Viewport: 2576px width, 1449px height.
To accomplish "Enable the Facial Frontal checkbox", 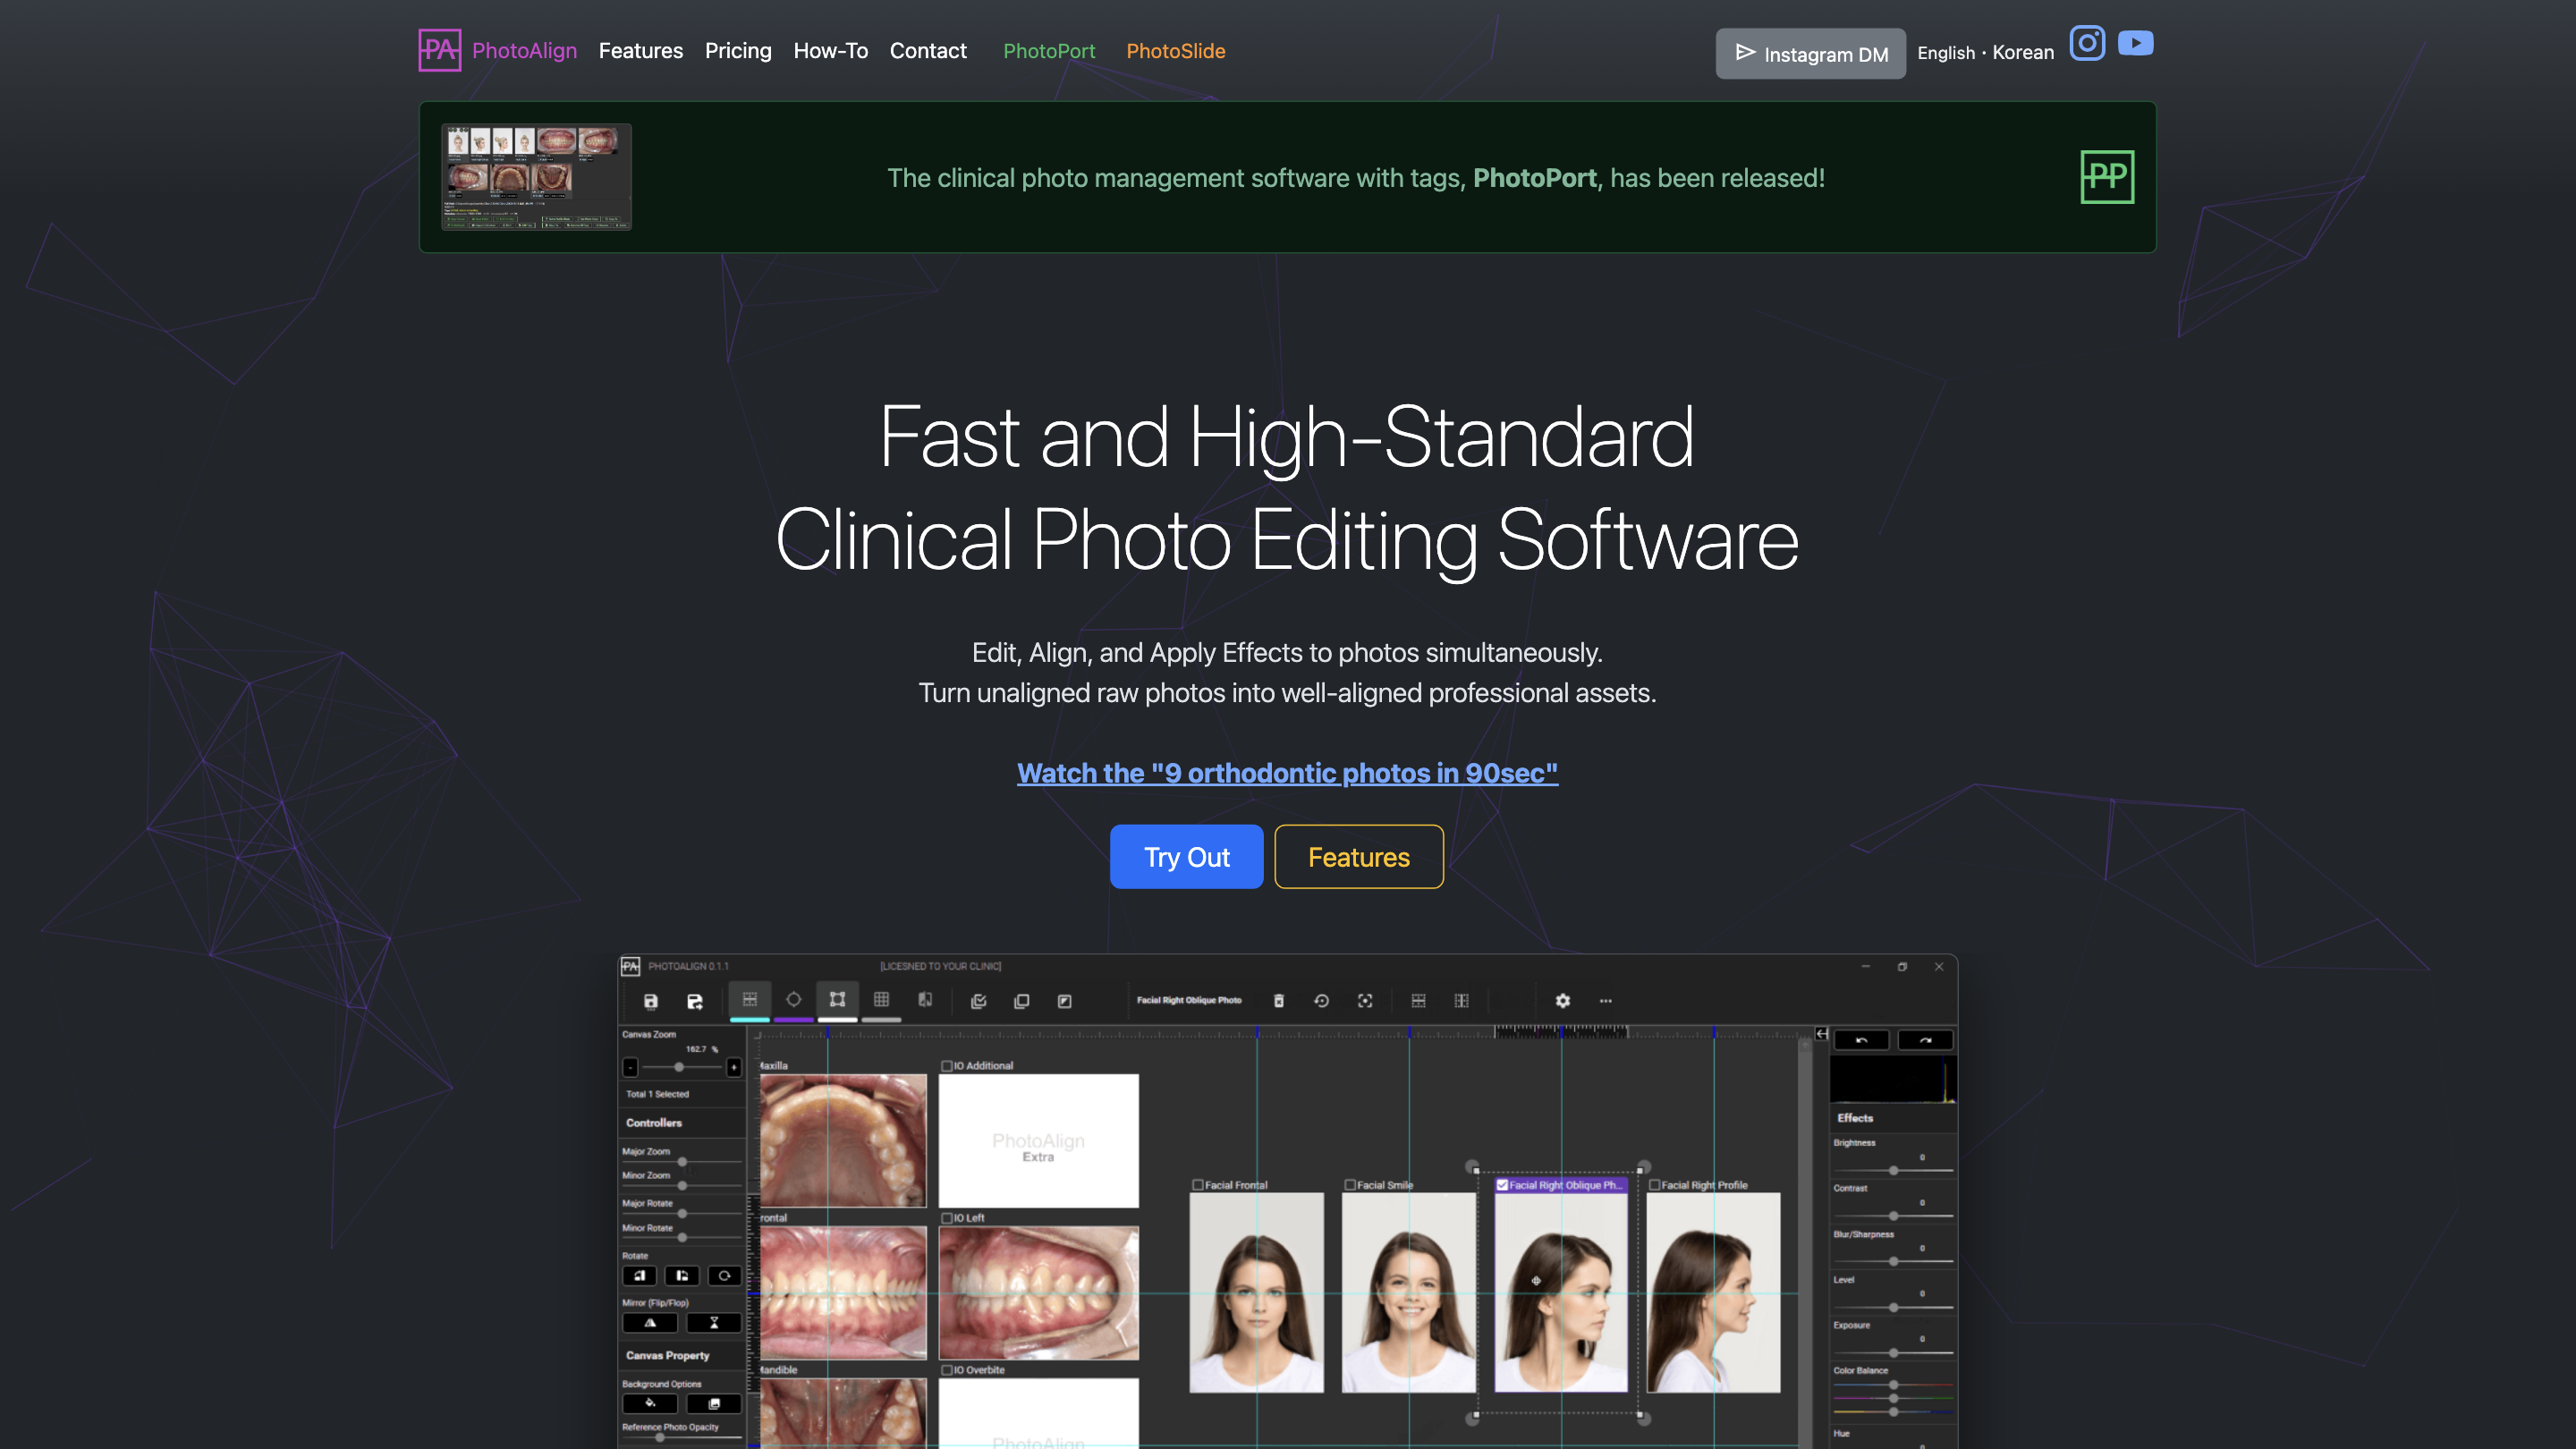I will click(1200, 1184).
